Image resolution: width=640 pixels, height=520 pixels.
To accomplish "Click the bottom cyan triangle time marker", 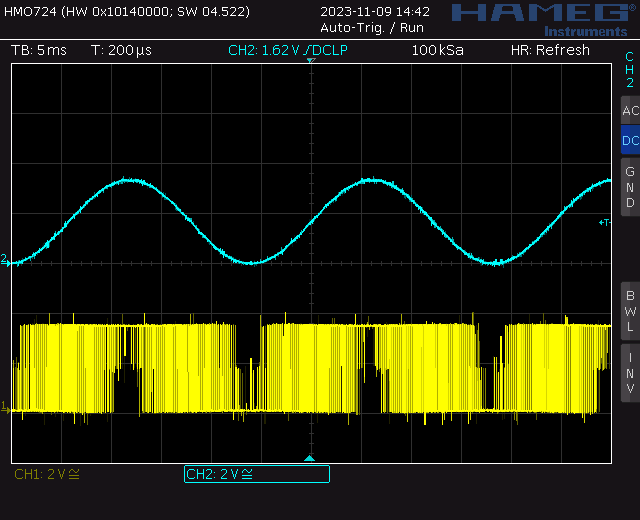I will click(x=309, y=458).
